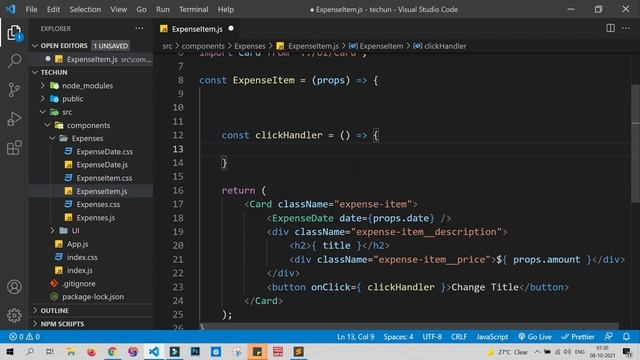This screenshot has height=360, width=640.
Task: Open the Manage gear icon
Action: pyautogui.click(x=14, y=315)
